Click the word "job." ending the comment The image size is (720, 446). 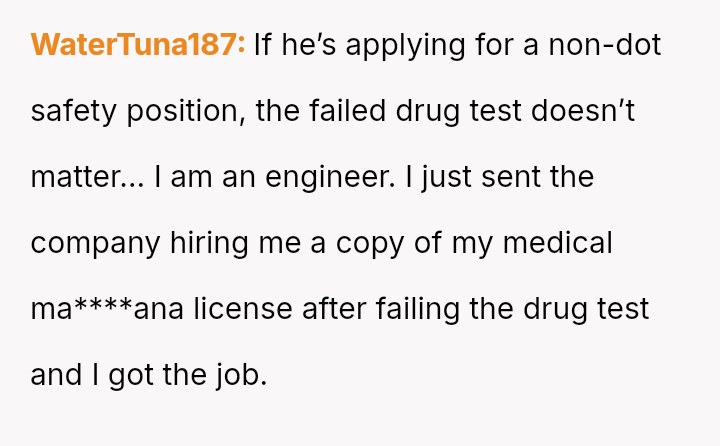pyautogui.click(x=240, y=375)
